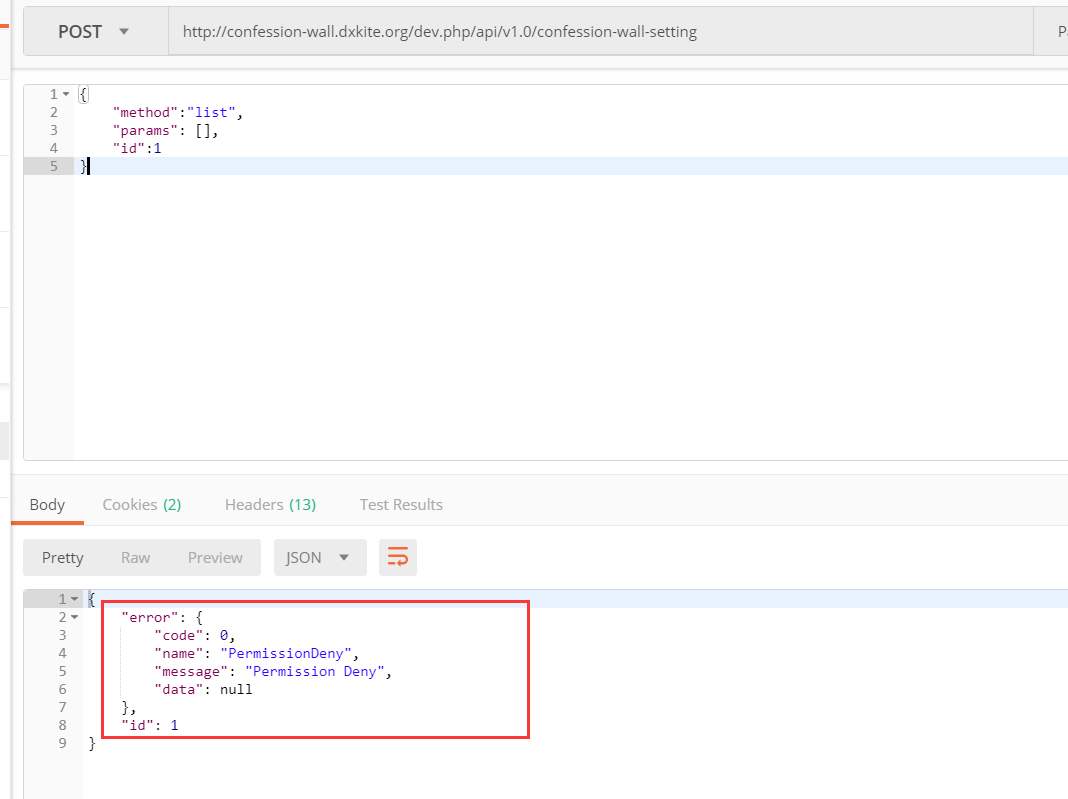Collapse the response root object at line 1
Screen dimensions: 1068x799
pyautogui.click(x=75, y=599)
